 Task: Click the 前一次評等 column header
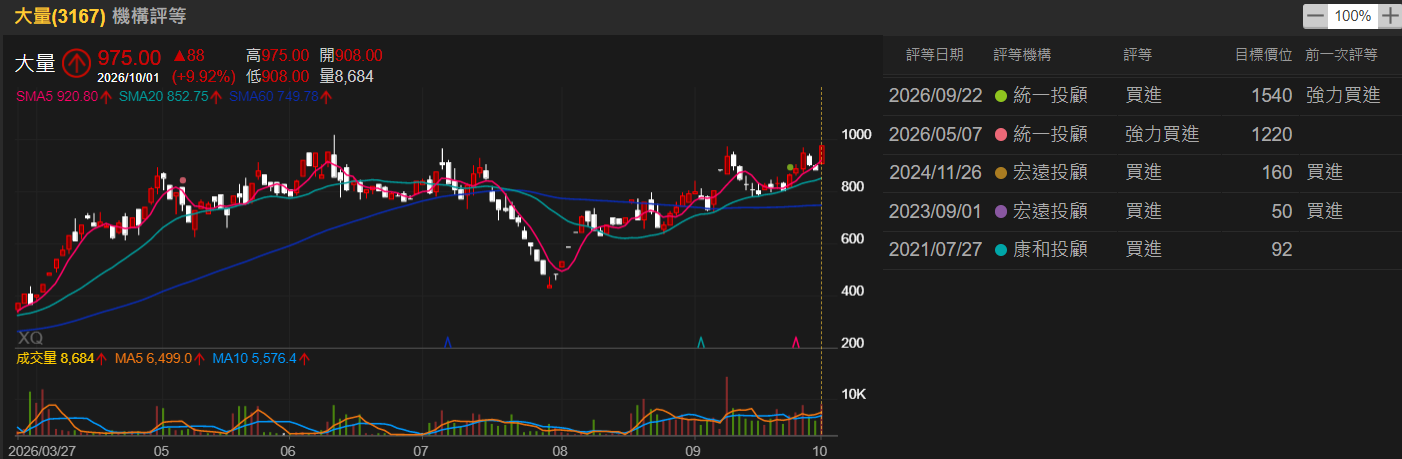[x=1342, y=55]
